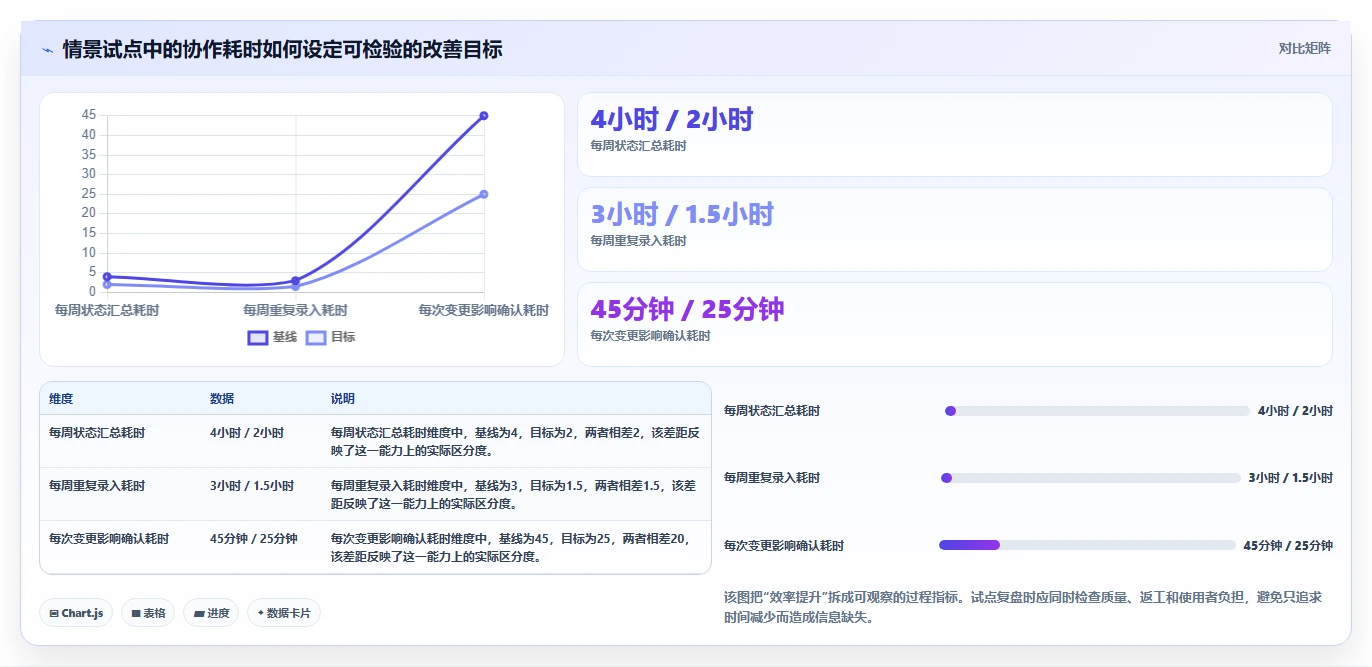
Task: Click the 每周状态汇总耗时 progress bar
Action: click(1097, 411)
